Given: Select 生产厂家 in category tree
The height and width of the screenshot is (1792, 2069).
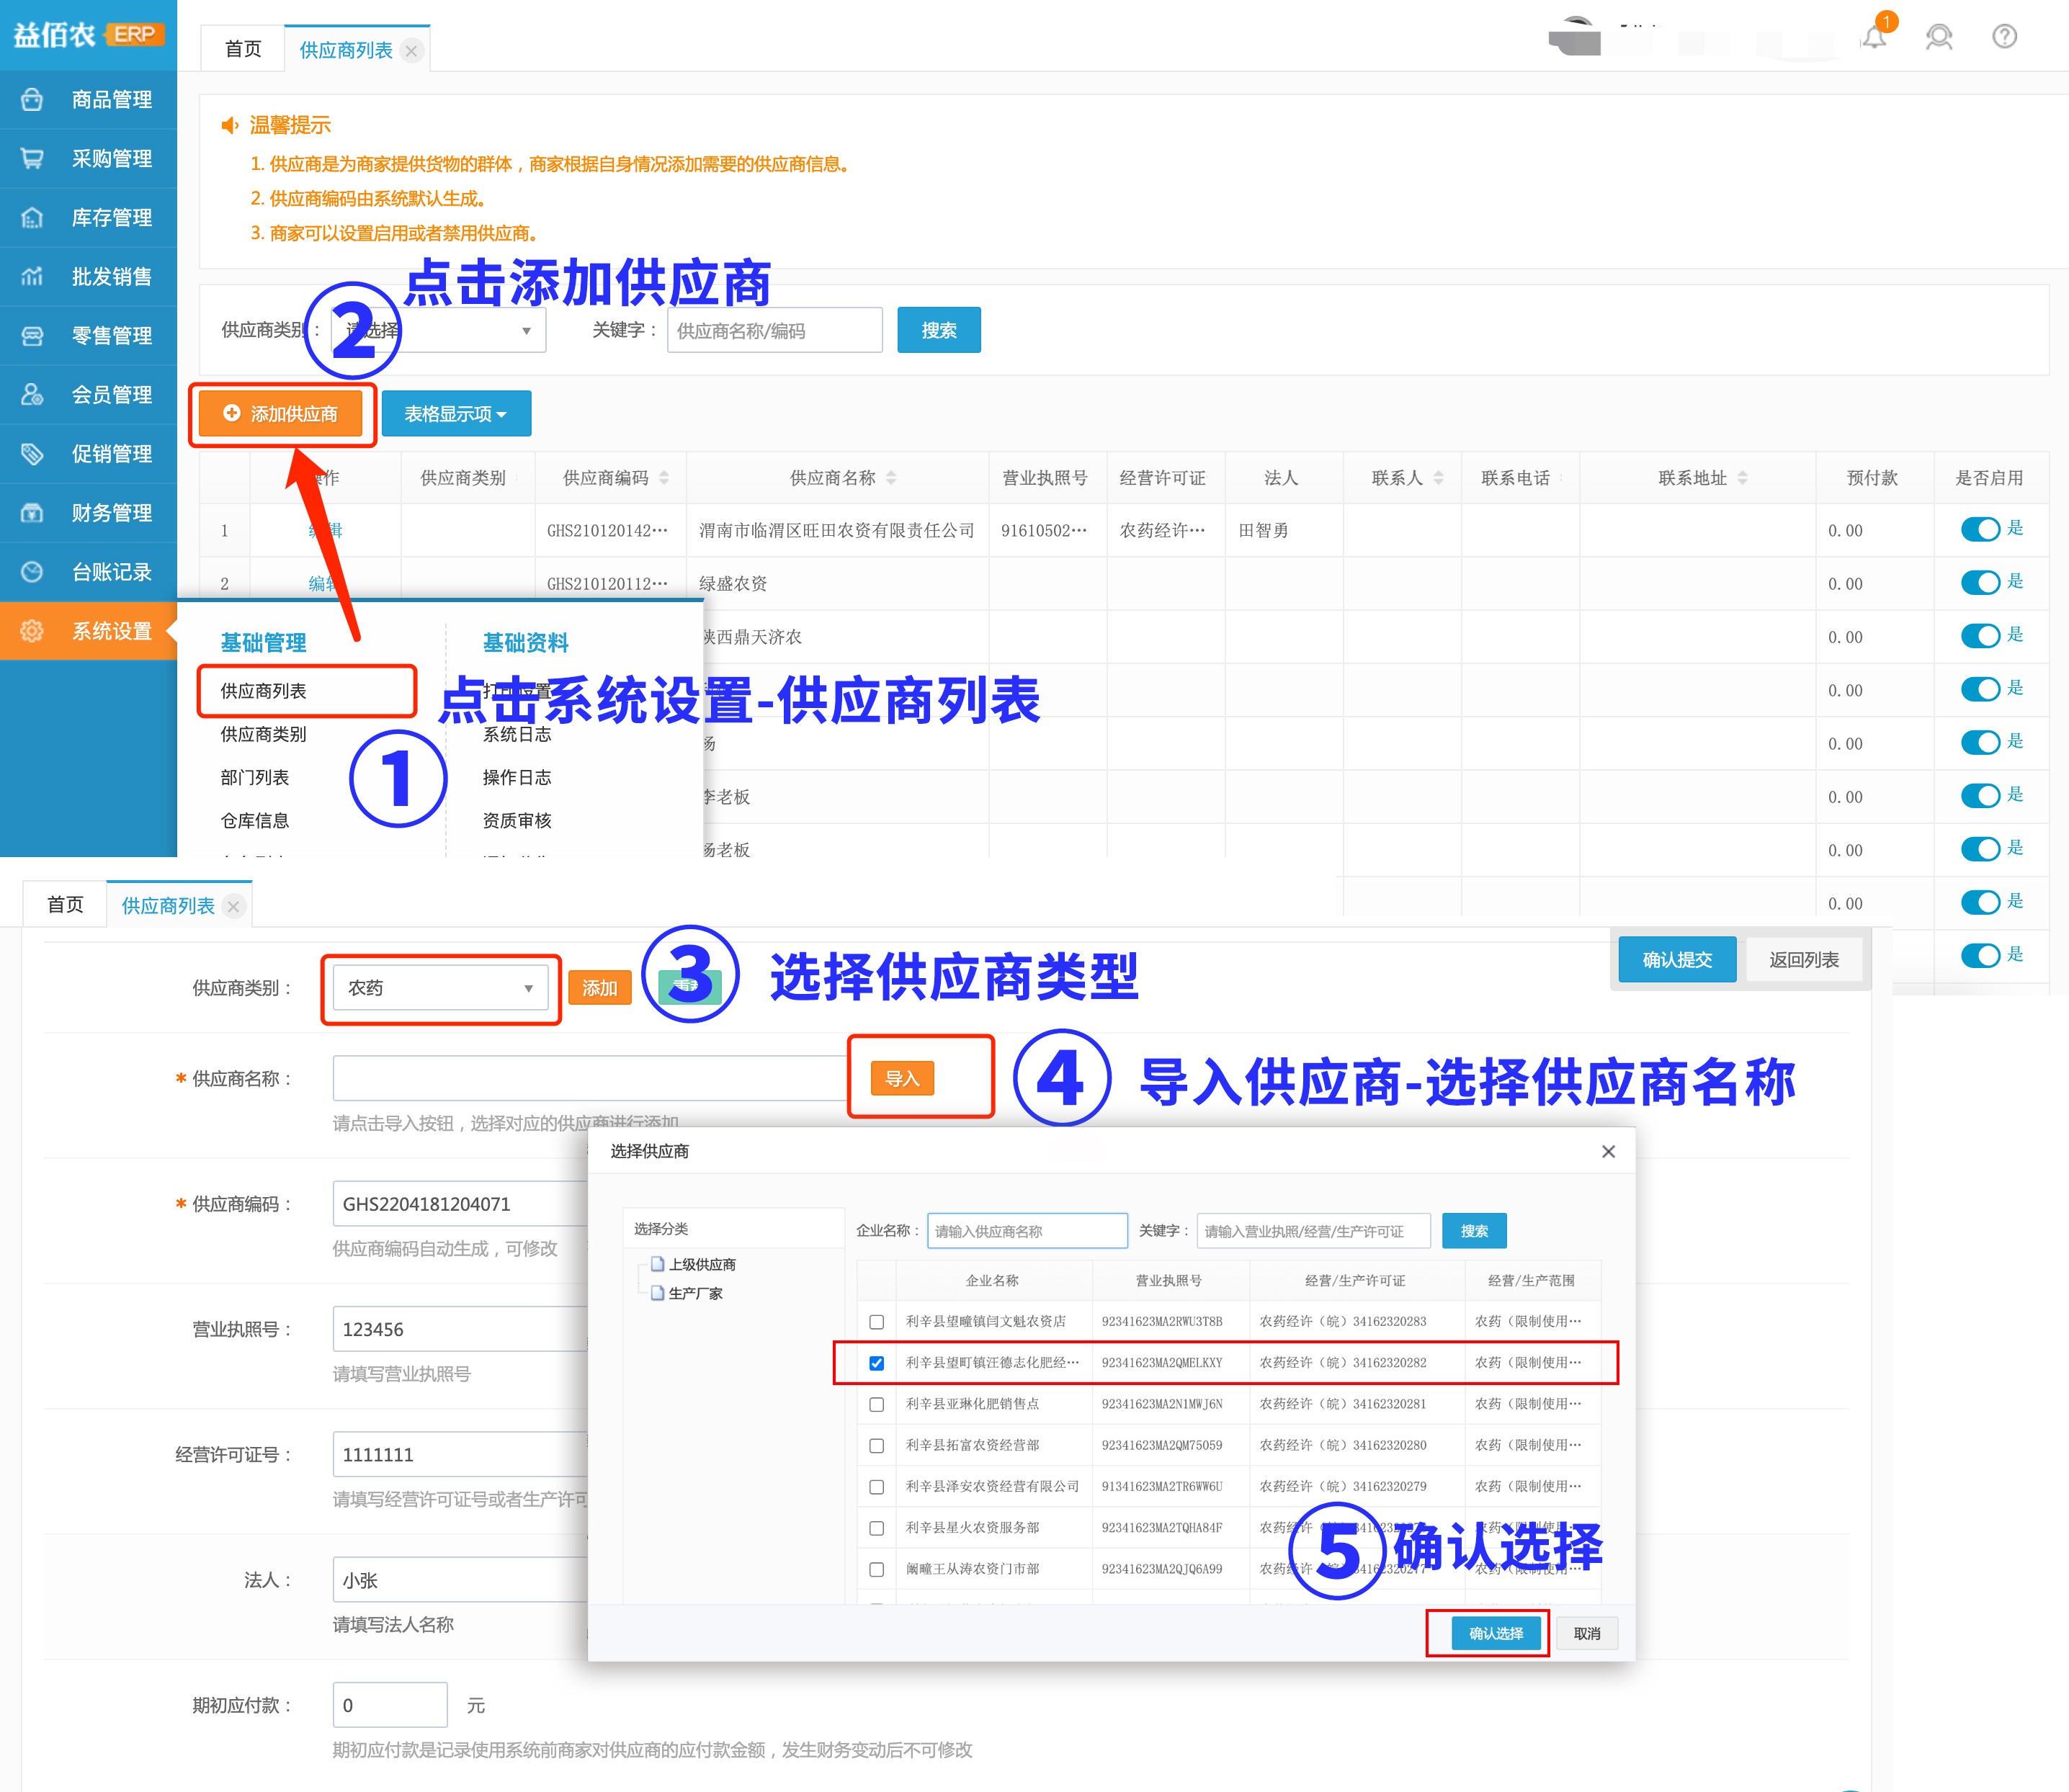Looking at the screenshot, I should [695, 1293].
